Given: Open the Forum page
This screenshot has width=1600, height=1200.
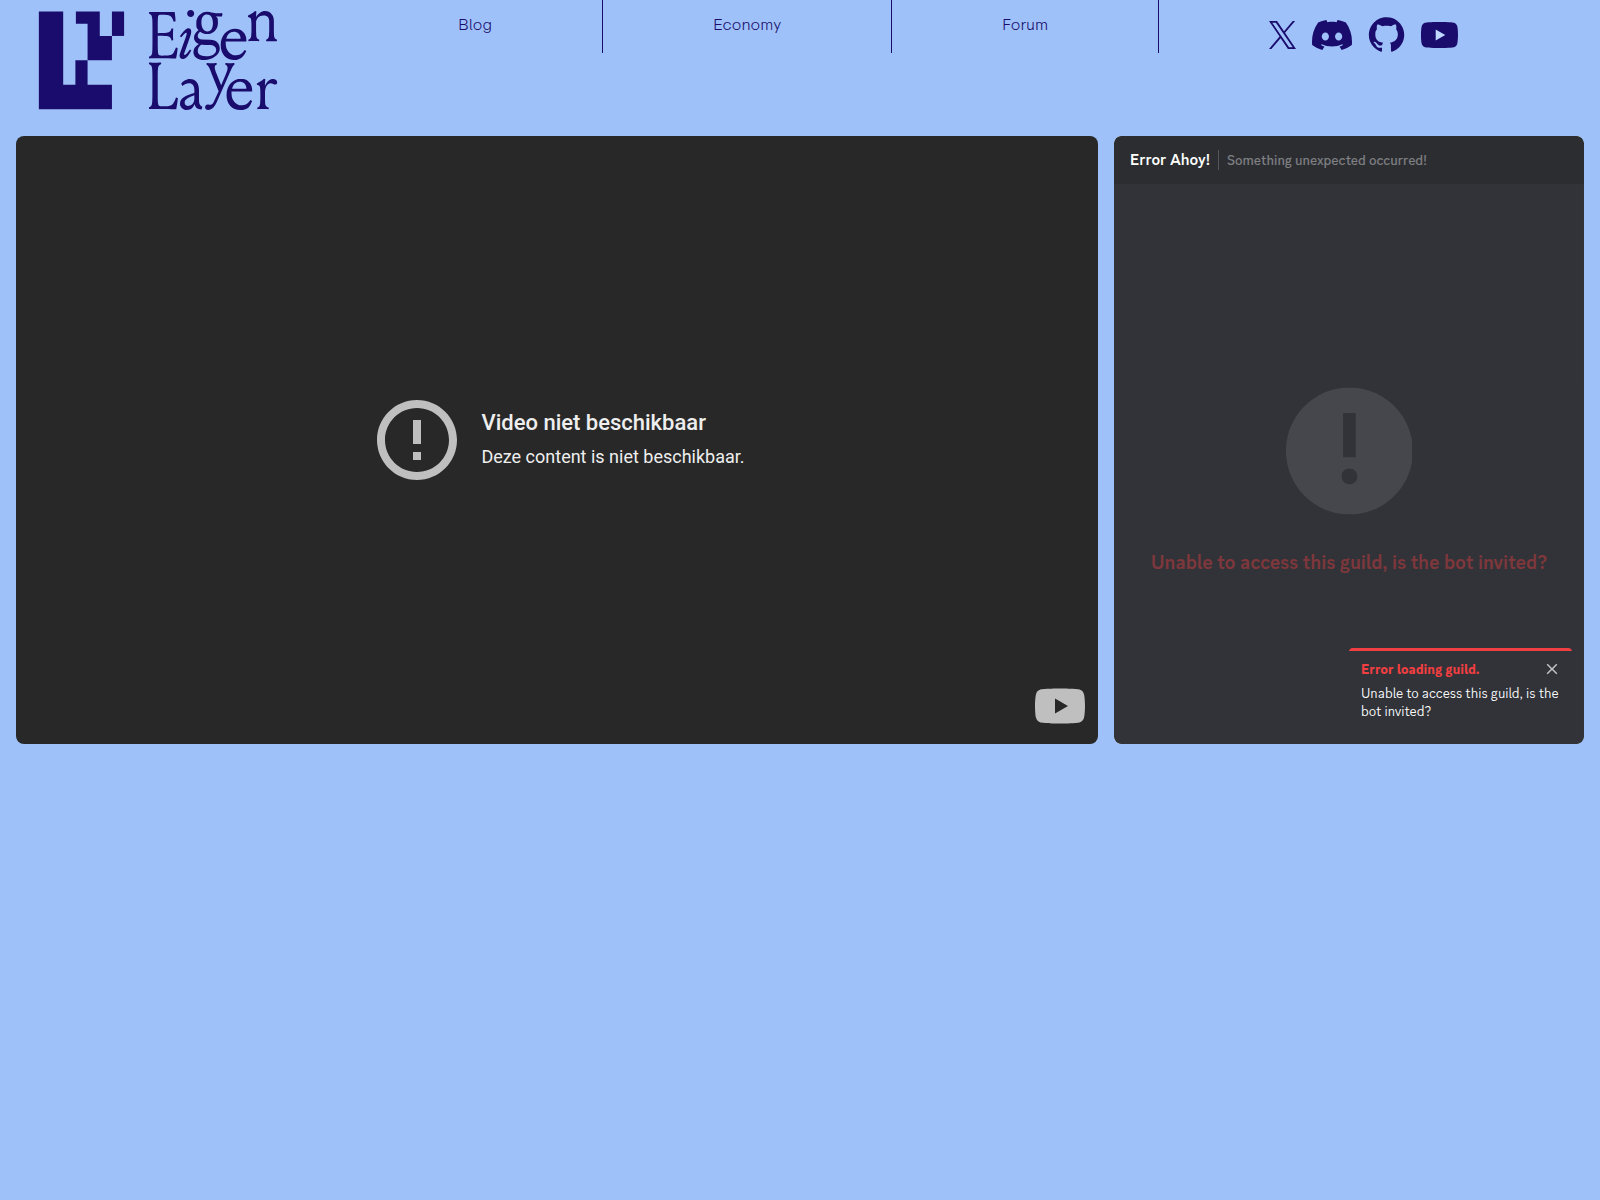Looking at the screenshot, I should point(1024,24).
